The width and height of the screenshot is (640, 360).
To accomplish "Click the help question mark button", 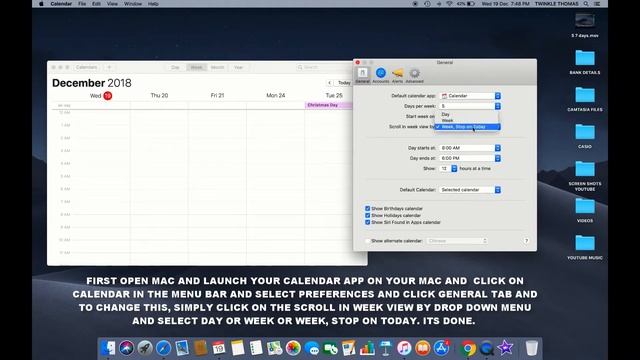I will tap(526, 240).
